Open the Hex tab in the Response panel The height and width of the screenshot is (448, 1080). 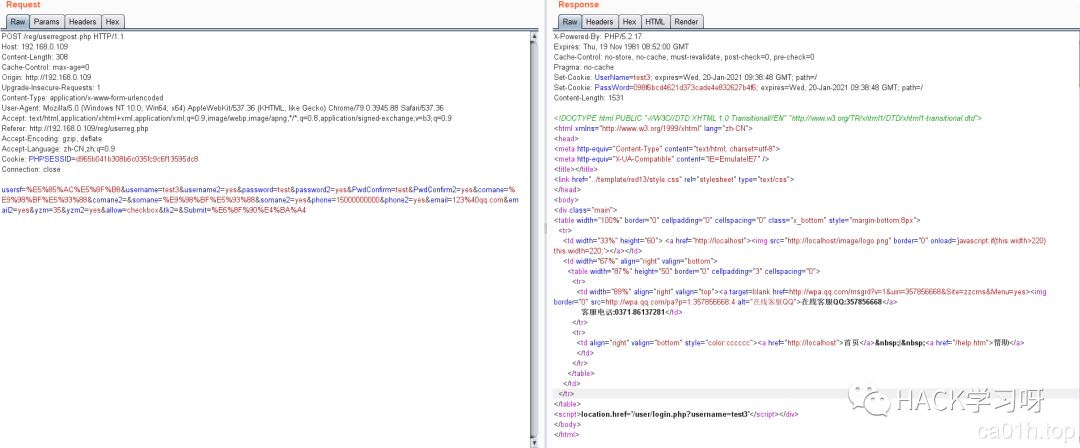coord(629,22)
